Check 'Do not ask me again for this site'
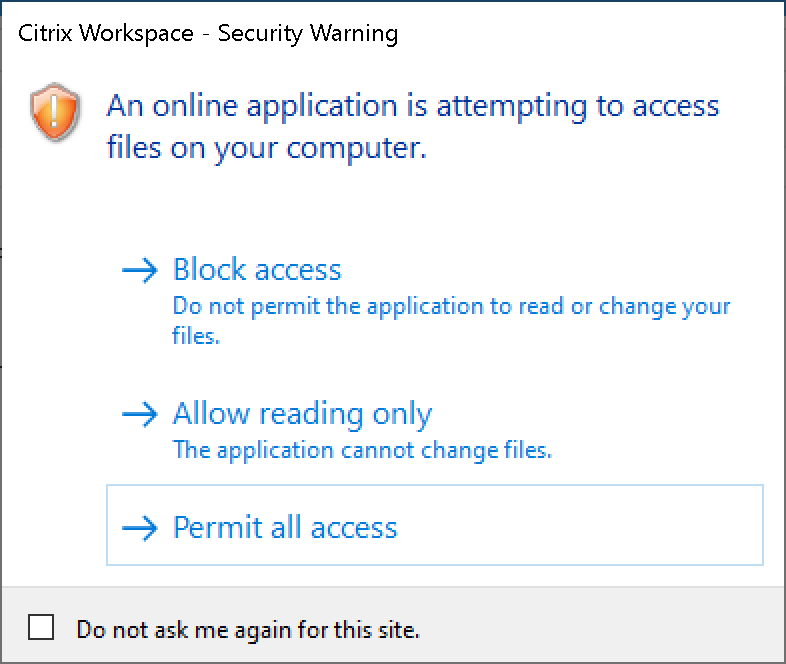Screen dimensions: 786x664 [x=41, y=627]
